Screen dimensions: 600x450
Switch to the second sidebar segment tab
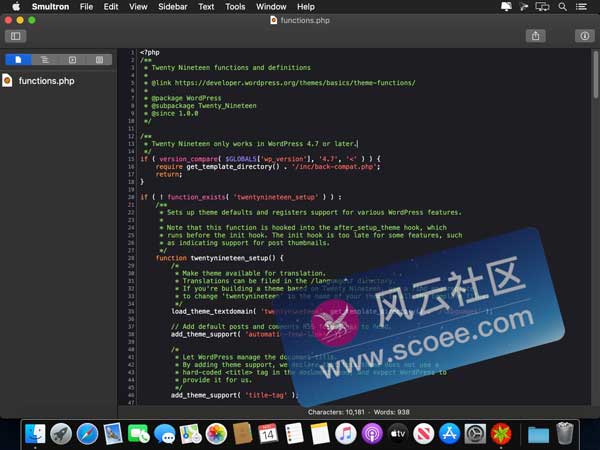(45, 60)
